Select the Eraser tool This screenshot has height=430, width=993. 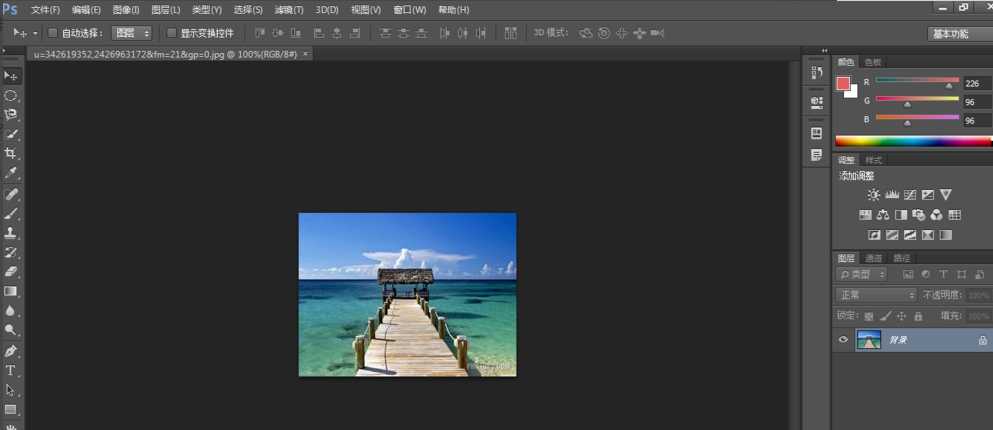tap(11, 272)
